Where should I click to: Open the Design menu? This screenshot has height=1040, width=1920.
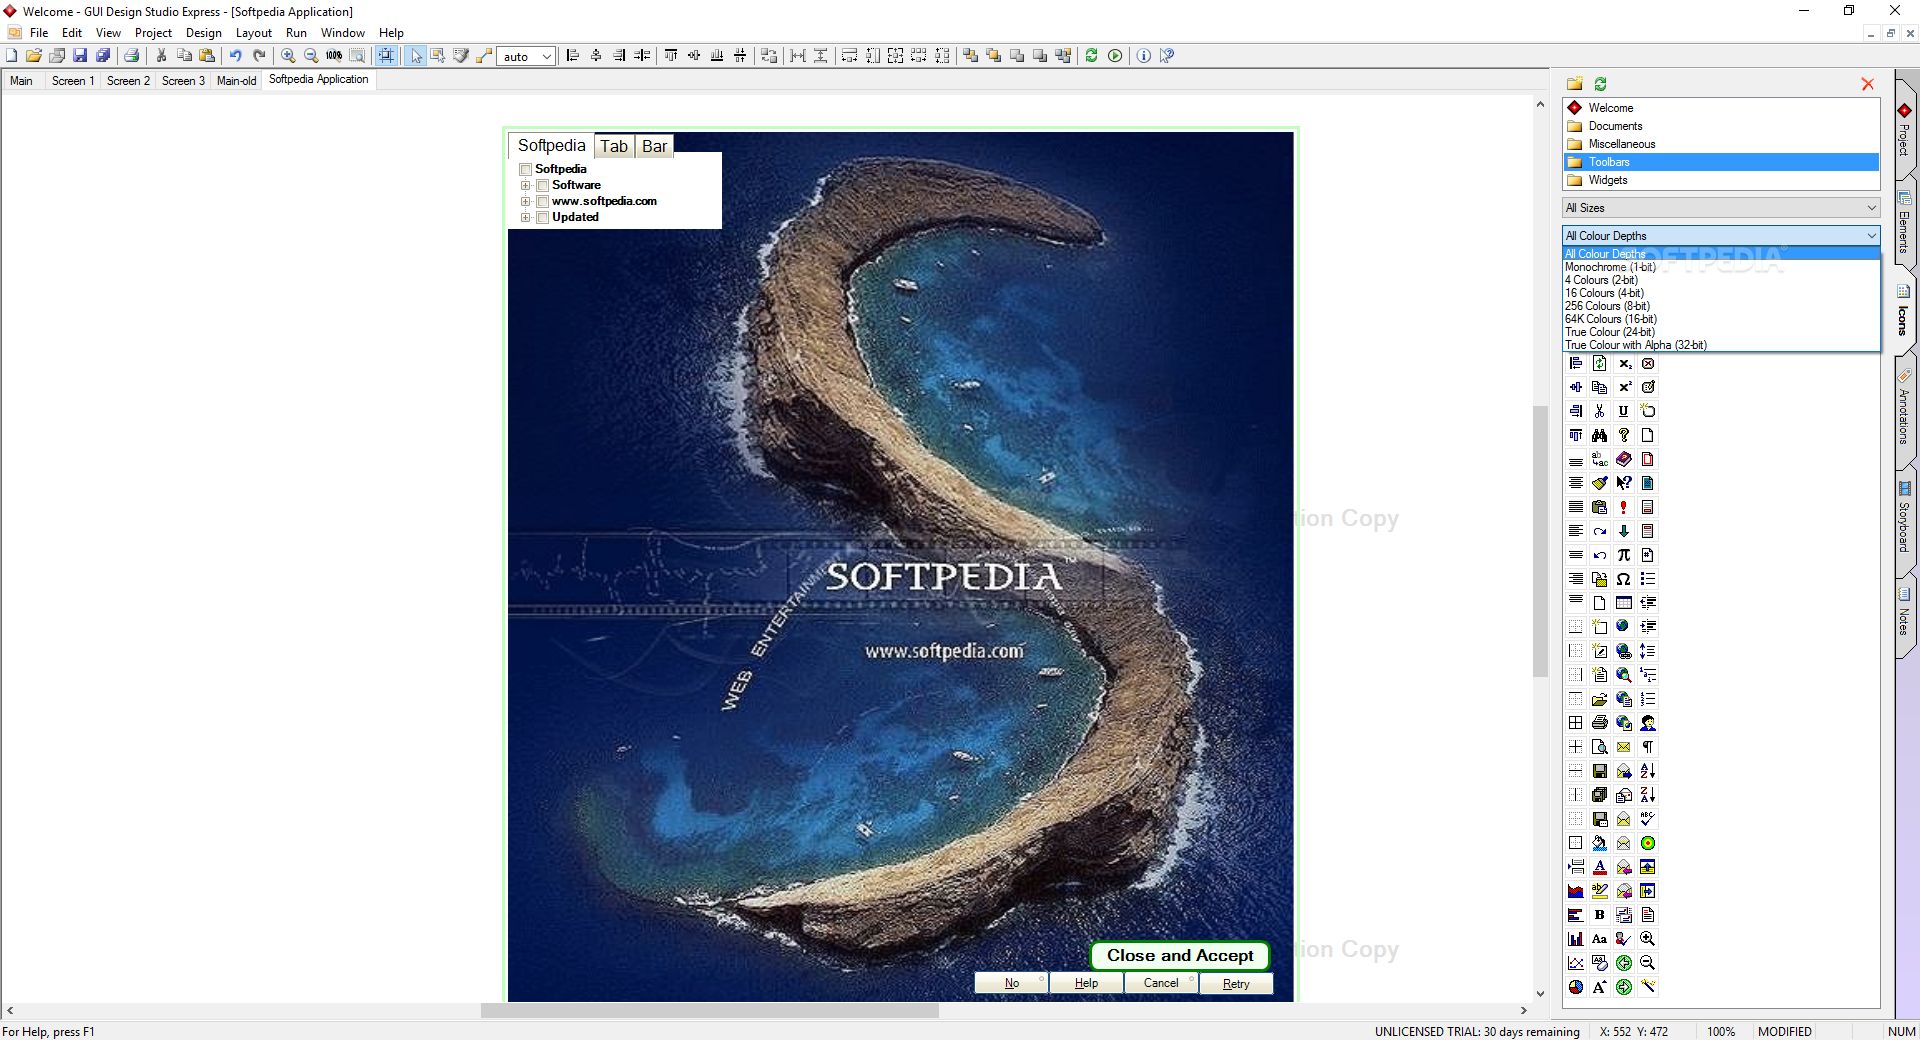[204, 33]
